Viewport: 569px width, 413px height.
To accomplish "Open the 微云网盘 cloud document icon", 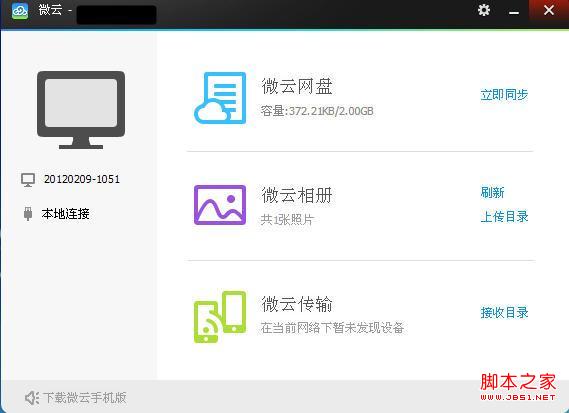I will tap(220, 98).
